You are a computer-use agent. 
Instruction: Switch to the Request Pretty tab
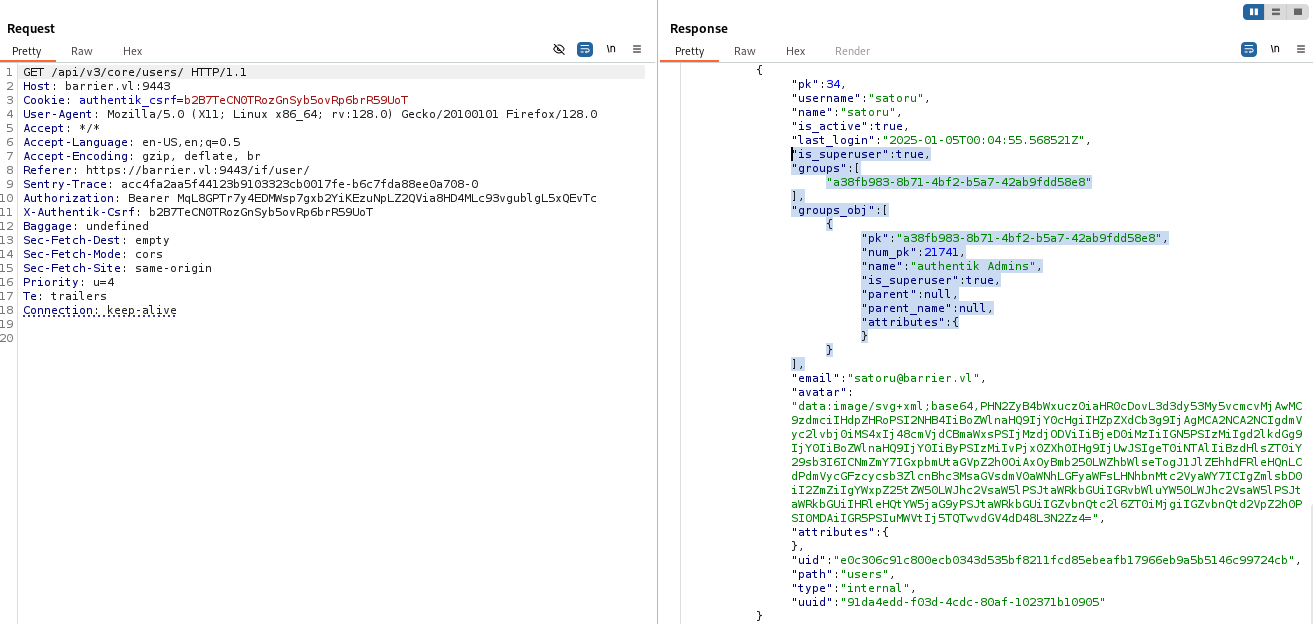27,51
